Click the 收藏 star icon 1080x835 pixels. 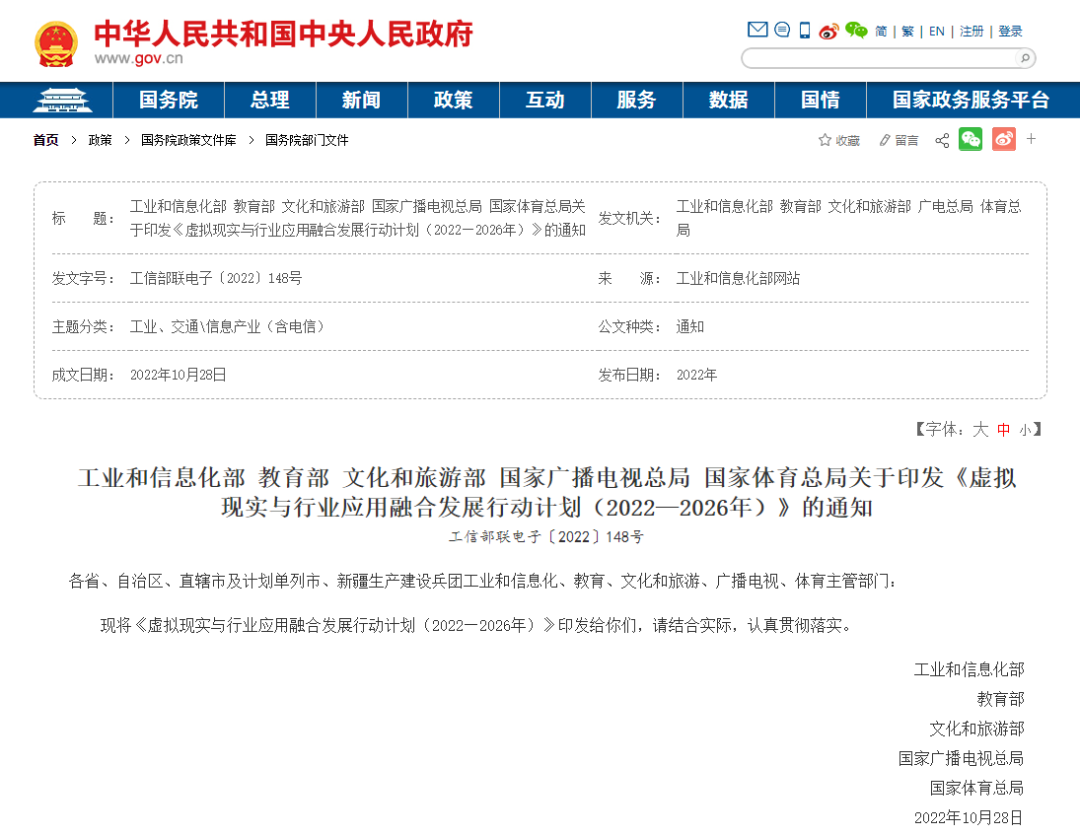824,141
